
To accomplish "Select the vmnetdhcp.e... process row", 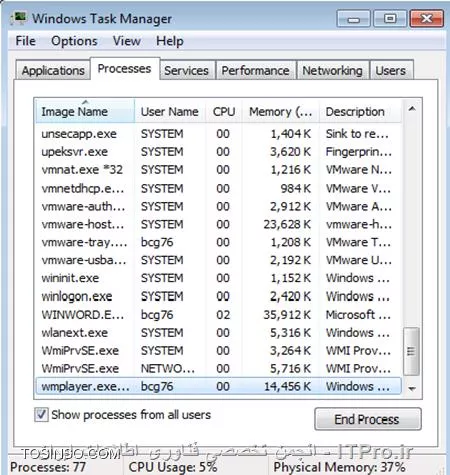I will coord(218,189).
